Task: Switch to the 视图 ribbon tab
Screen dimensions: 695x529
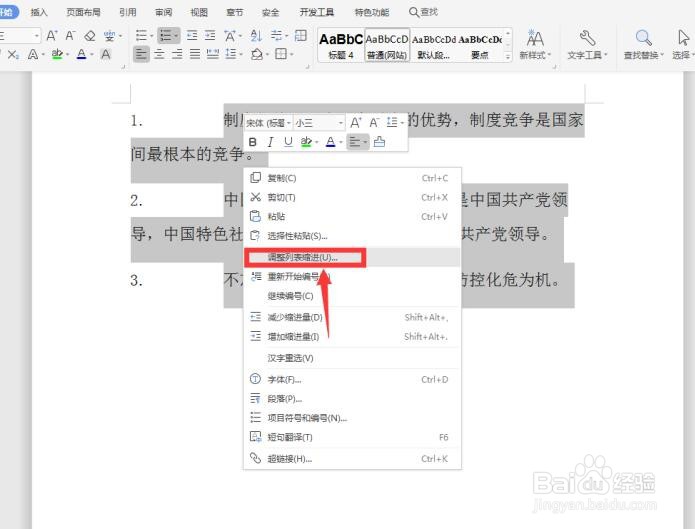Action: 199,12
